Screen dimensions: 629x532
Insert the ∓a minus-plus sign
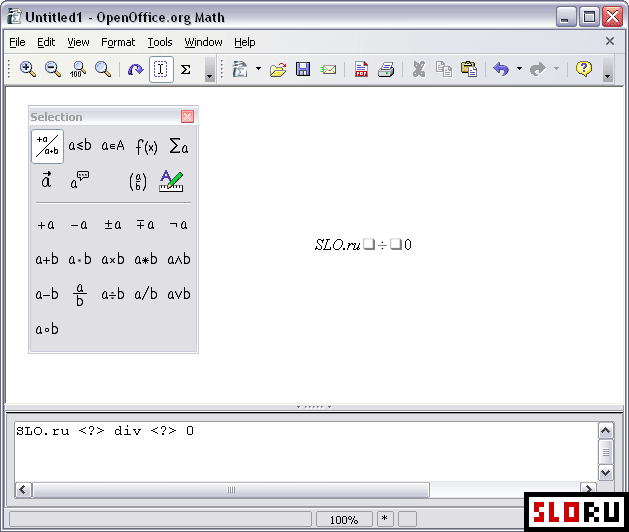pos(146,225)
